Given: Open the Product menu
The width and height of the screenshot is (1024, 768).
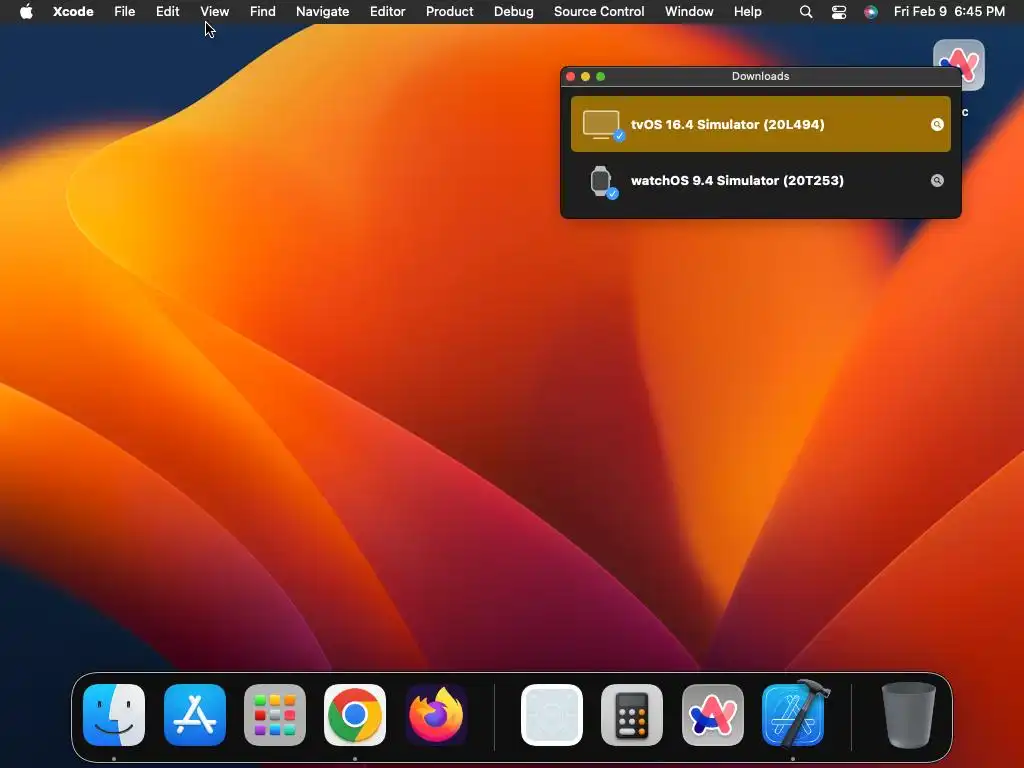Looking at the screenshot, I should [x=449, y=11].
